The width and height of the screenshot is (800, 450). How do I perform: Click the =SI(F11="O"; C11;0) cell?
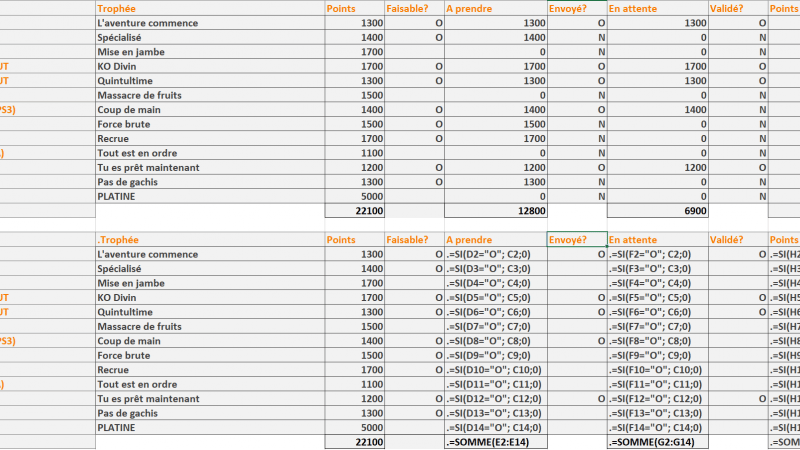point(658,384)
